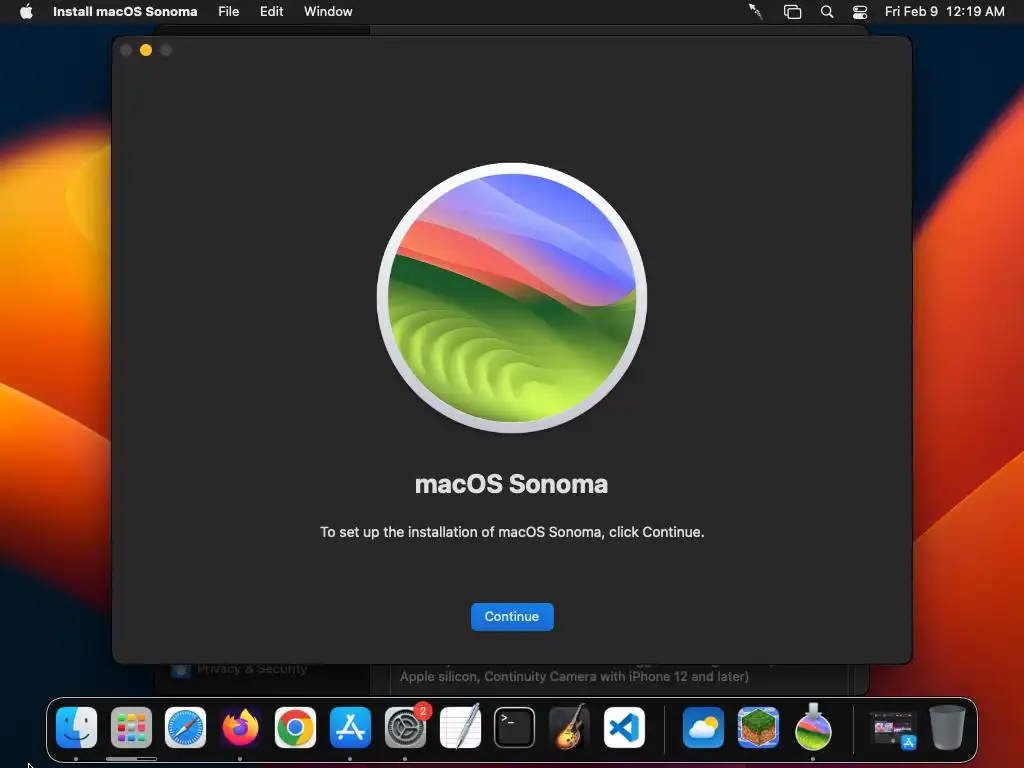Open Terminal from the Dock
Viewport: 1024px width, 768px height.
pyautogui.click(x=515, y=728)
